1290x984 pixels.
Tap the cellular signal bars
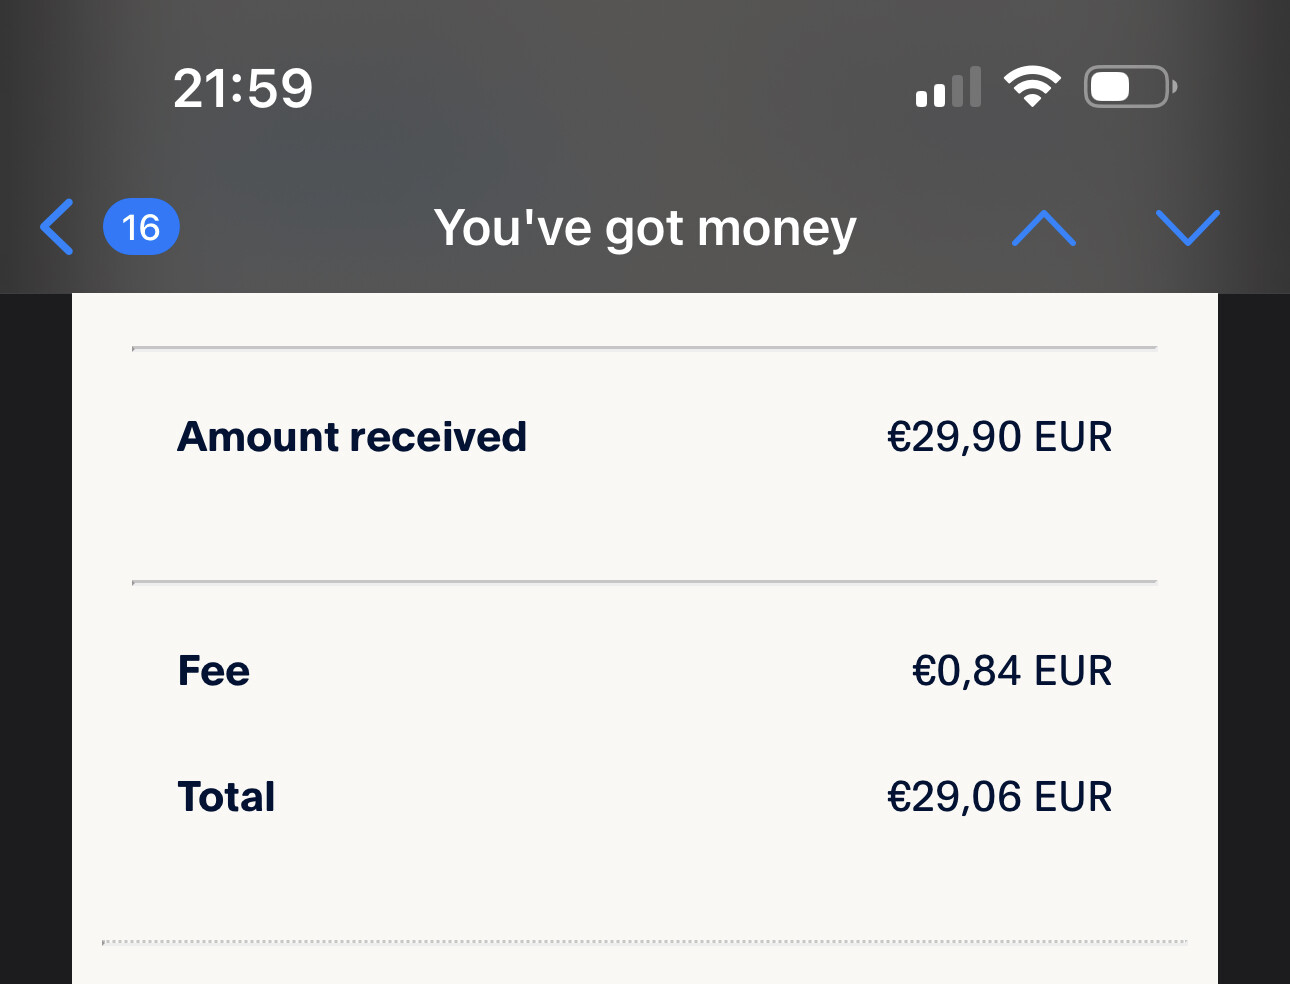pyautogui.click(x=948, y=88)
